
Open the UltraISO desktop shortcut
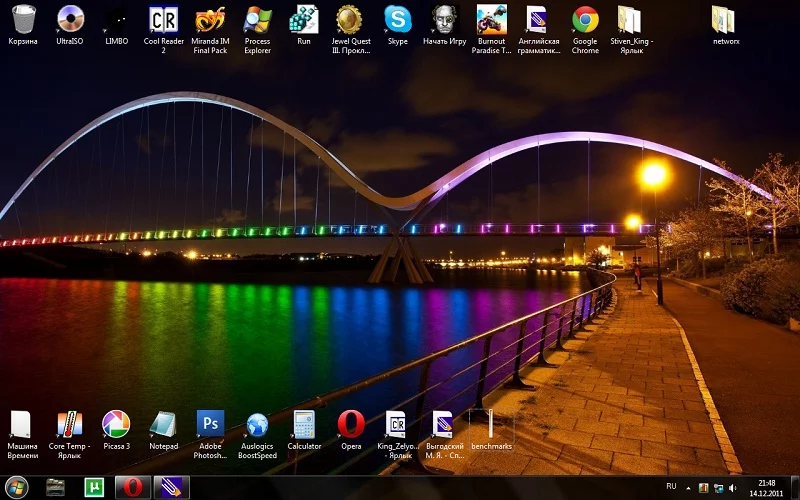coord(70,20)
